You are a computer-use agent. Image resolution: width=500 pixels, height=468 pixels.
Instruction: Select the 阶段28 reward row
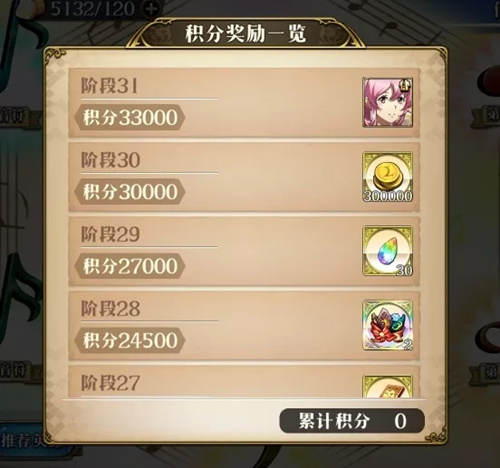[x=244, y=325]
